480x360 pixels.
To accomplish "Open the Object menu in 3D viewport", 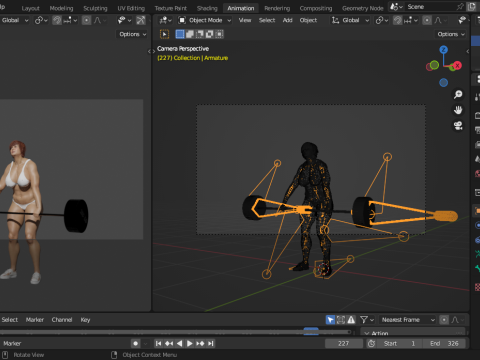I will click(x=308, y=20).
